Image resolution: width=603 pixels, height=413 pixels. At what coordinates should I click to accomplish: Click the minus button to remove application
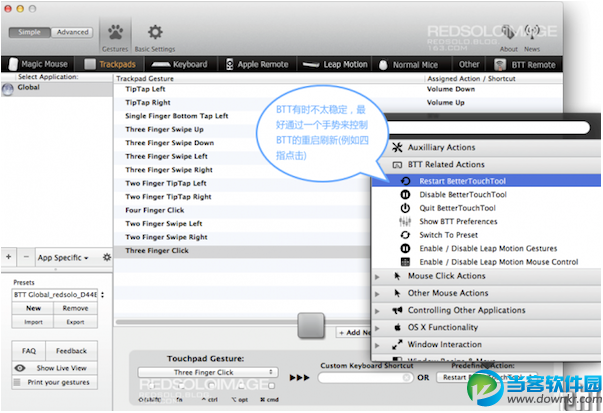tap(26, 257)
